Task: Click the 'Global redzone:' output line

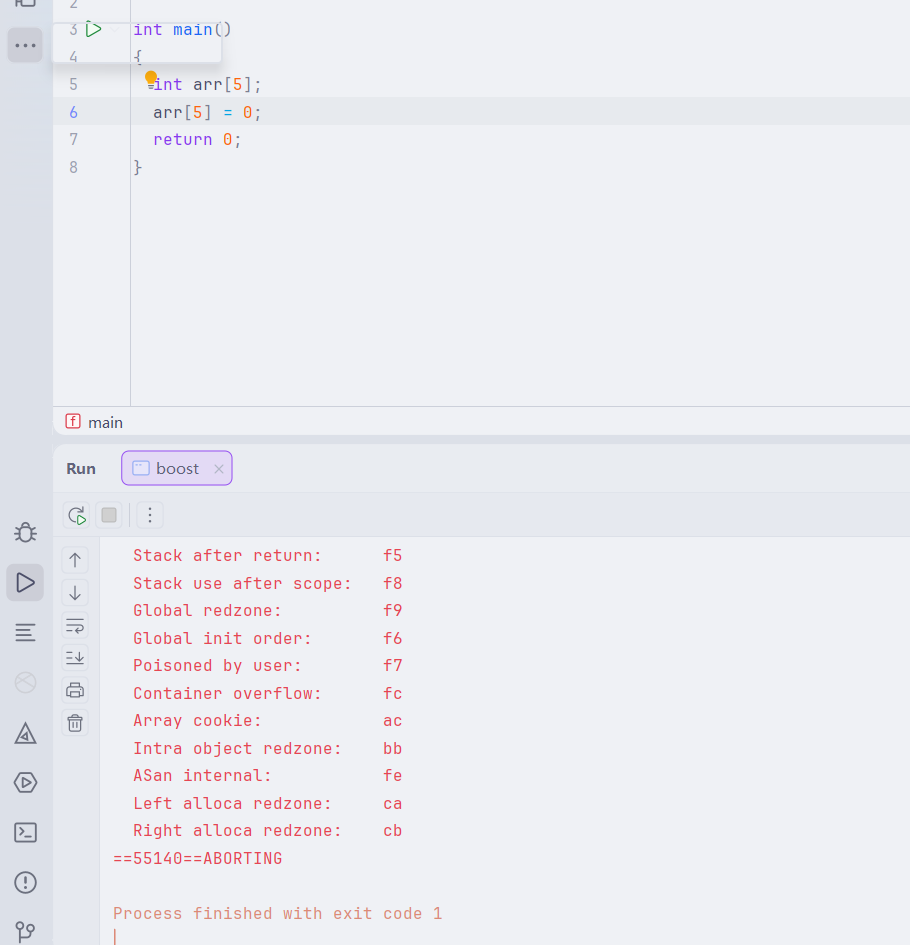Action: point(268,611)
